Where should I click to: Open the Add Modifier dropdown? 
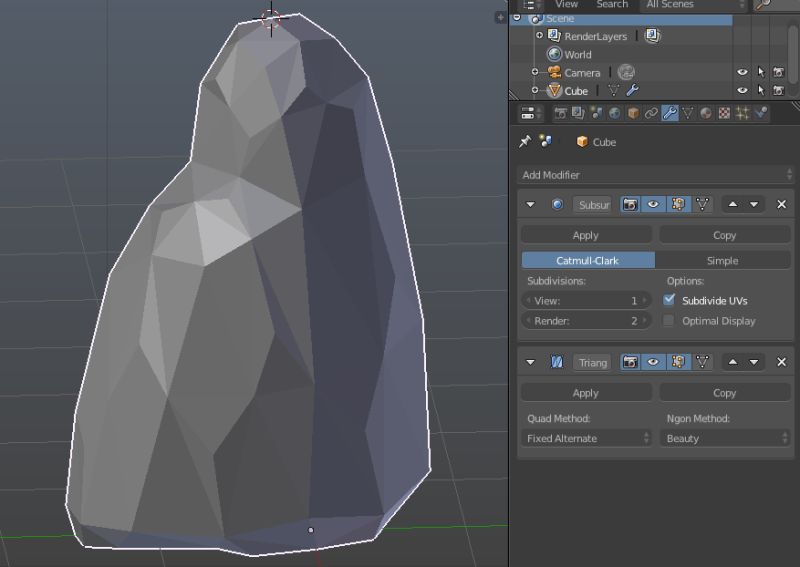[656, 175]
